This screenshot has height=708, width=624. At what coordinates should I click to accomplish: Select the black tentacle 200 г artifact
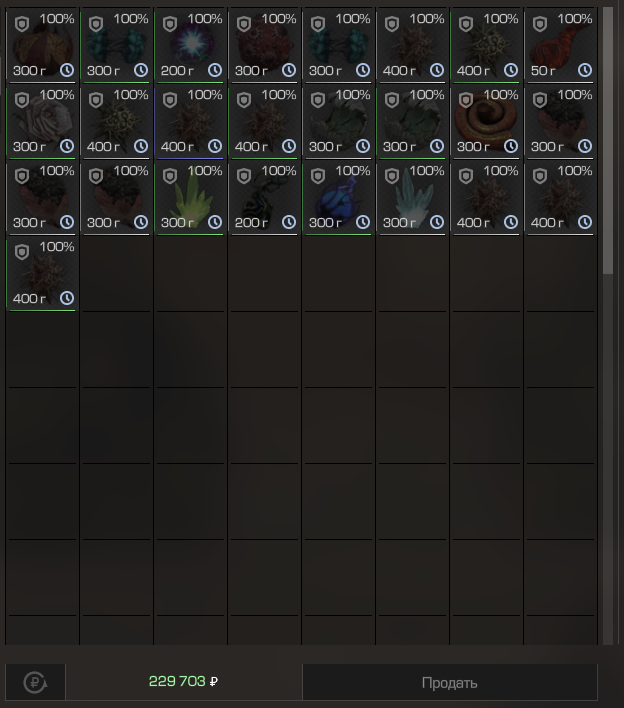(x=265, y=198)
